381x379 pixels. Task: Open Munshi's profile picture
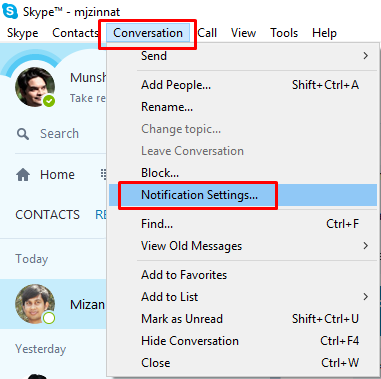(35, 87)
